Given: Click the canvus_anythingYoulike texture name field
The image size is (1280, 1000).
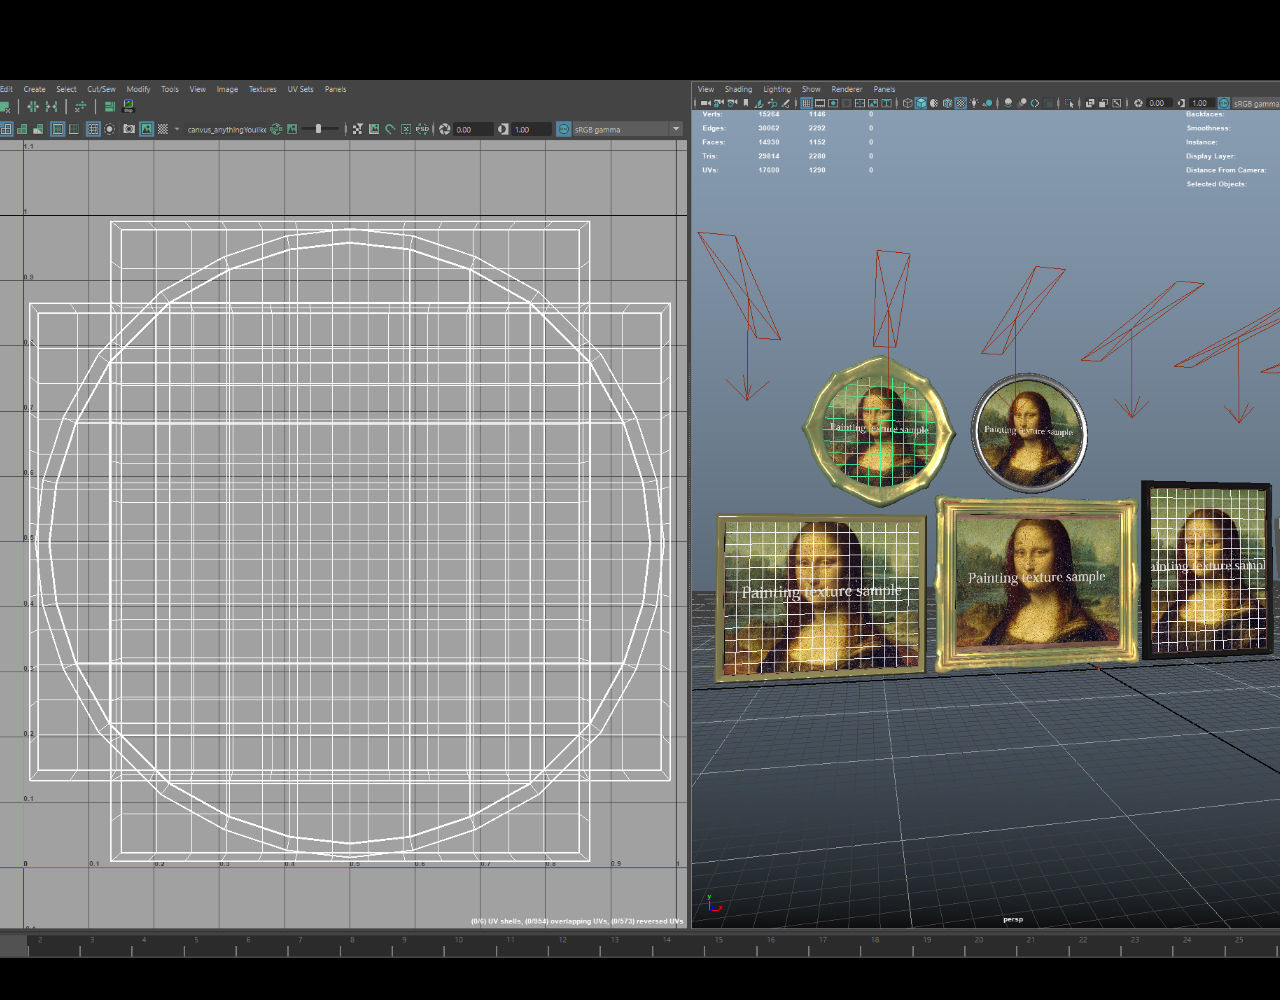Looking at the screenshot, I should pyautogui.click(x=227, y=129).
